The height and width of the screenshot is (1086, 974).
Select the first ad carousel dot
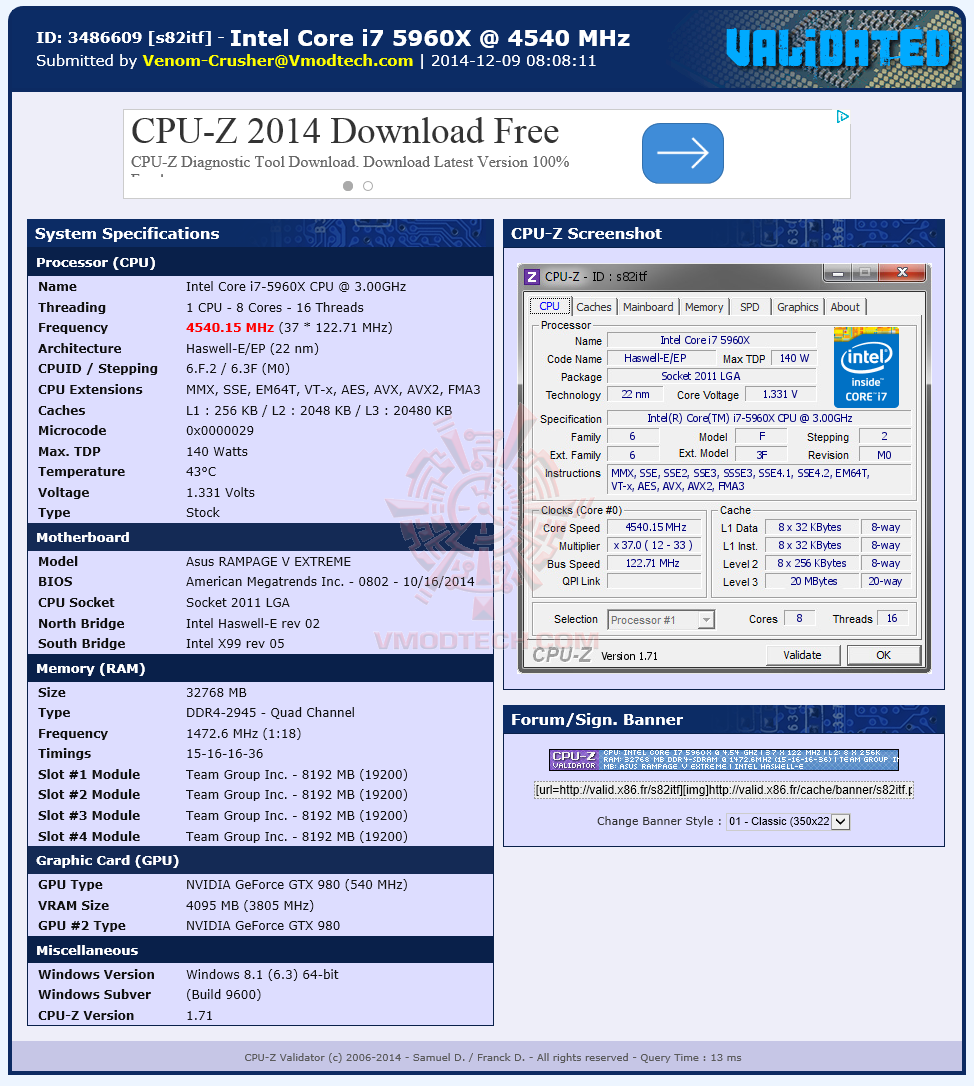coord(348,186)
